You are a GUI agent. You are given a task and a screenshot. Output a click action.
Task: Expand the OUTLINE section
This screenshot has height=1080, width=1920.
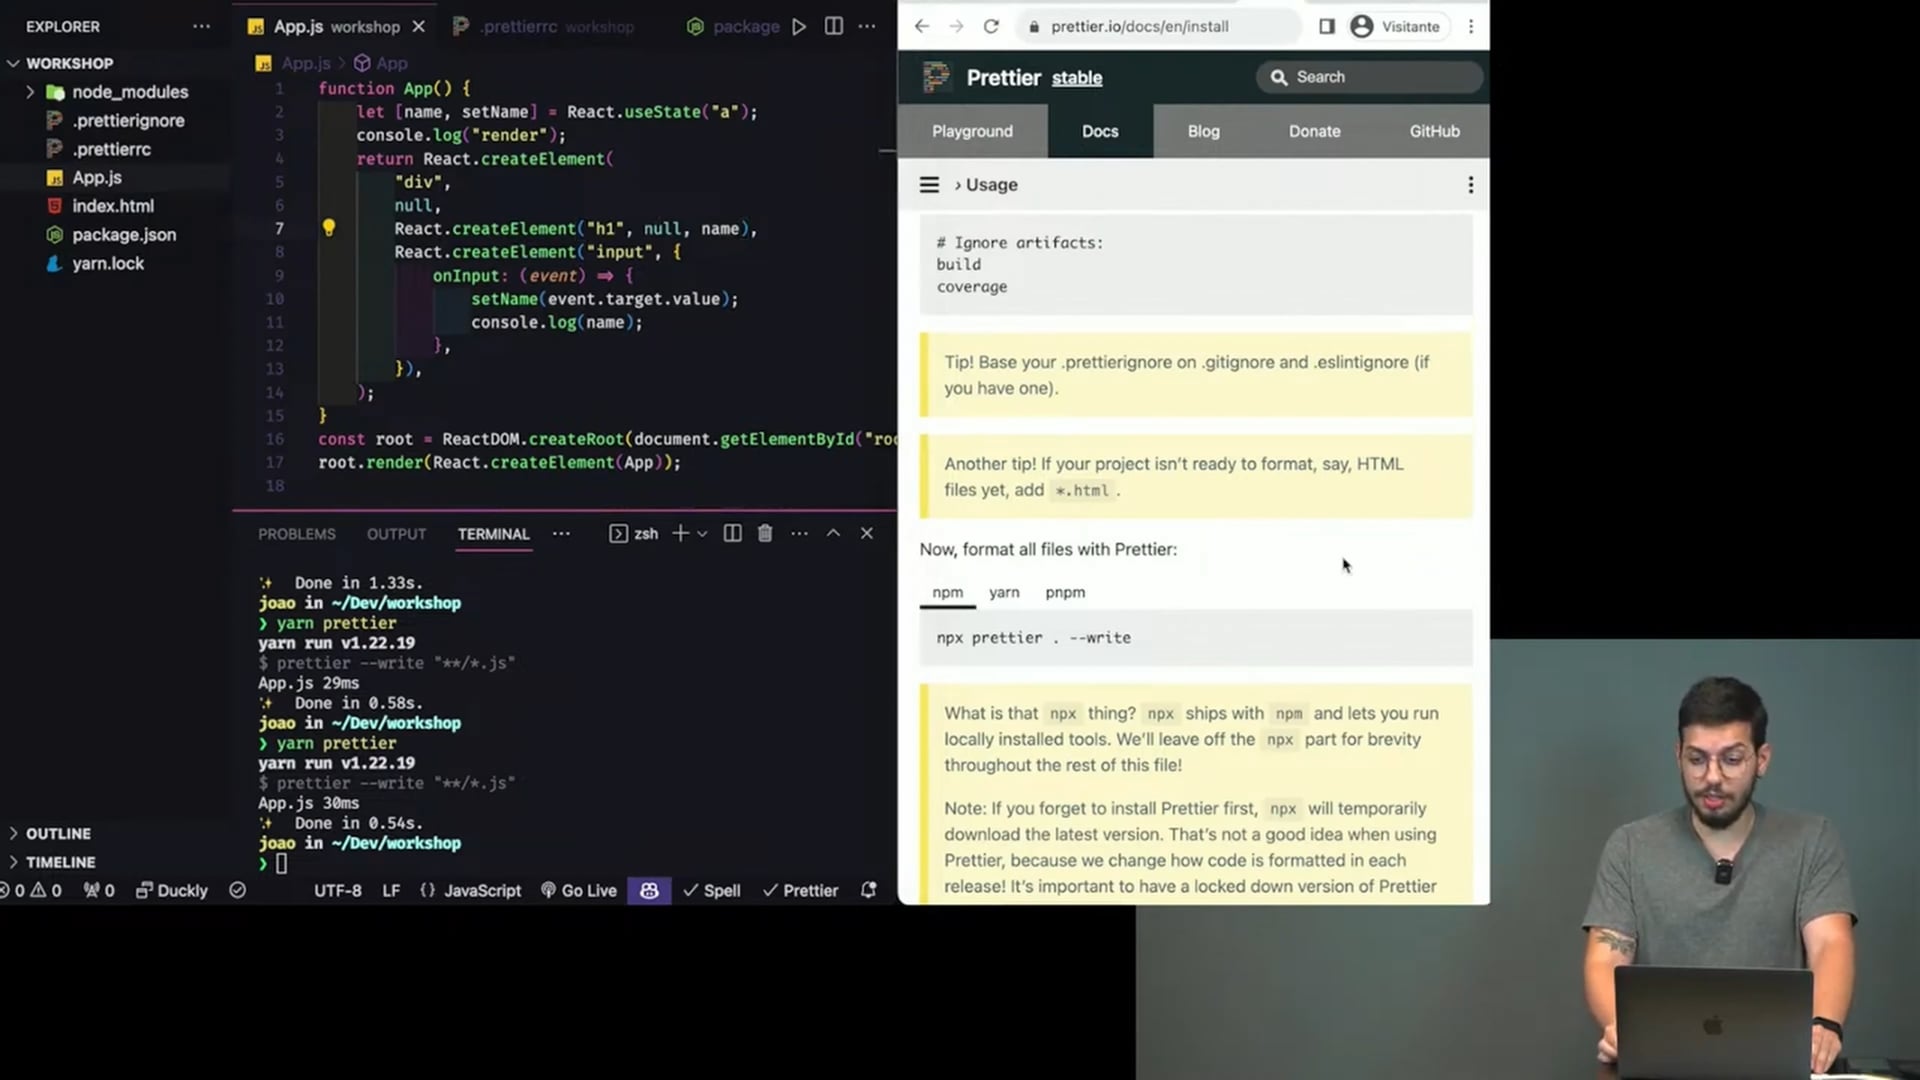click(58, 833)
